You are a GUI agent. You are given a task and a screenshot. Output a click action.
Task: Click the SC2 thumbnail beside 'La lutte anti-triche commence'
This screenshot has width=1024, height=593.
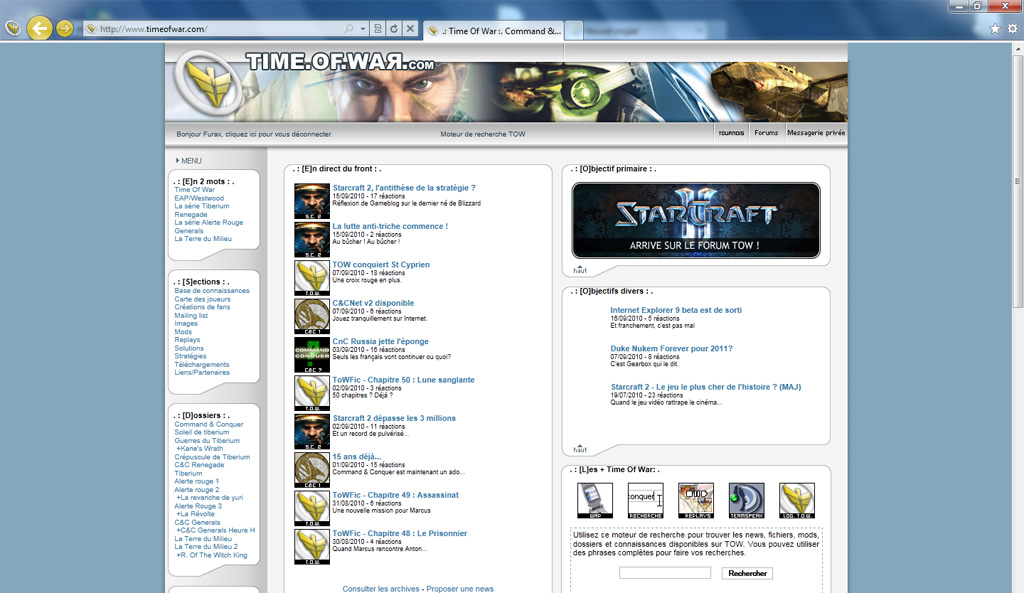pos(312,240)
